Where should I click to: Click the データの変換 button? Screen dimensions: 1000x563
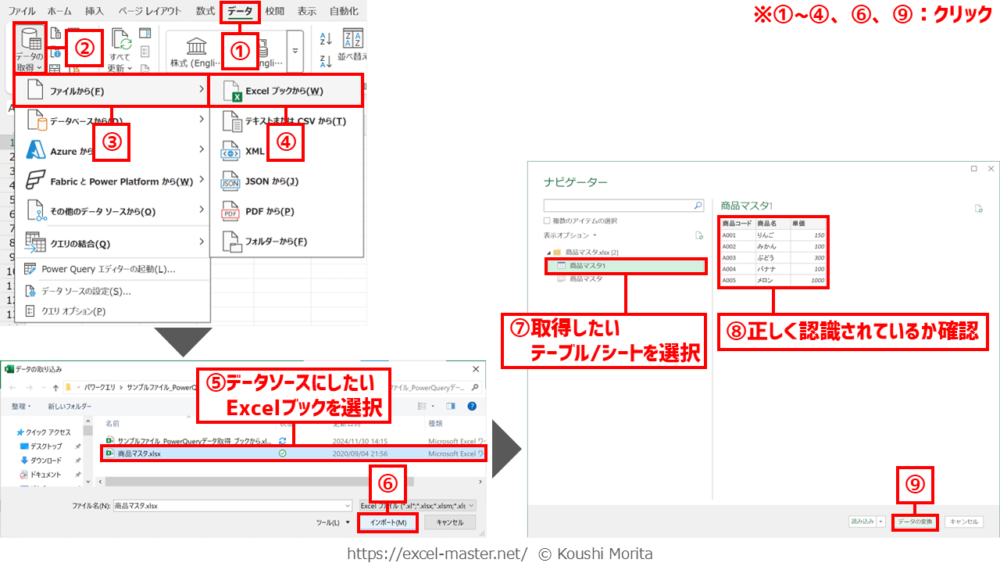coord(914,521)
